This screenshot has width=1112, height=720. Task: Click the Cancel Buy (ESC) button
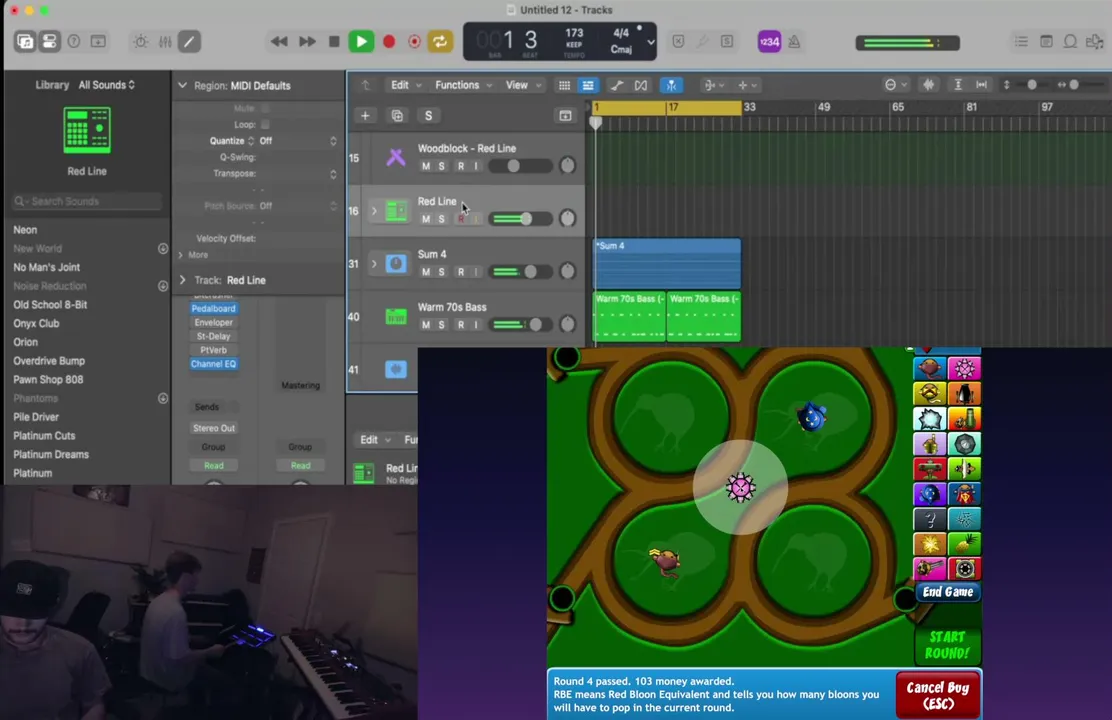pos(938,695)
